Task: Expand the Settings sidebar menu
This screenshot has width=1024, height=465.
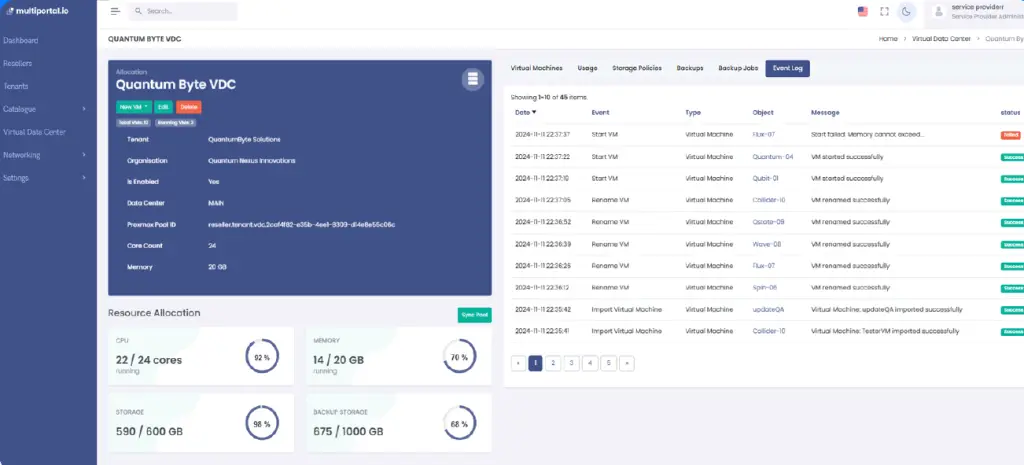Action: 44,178
